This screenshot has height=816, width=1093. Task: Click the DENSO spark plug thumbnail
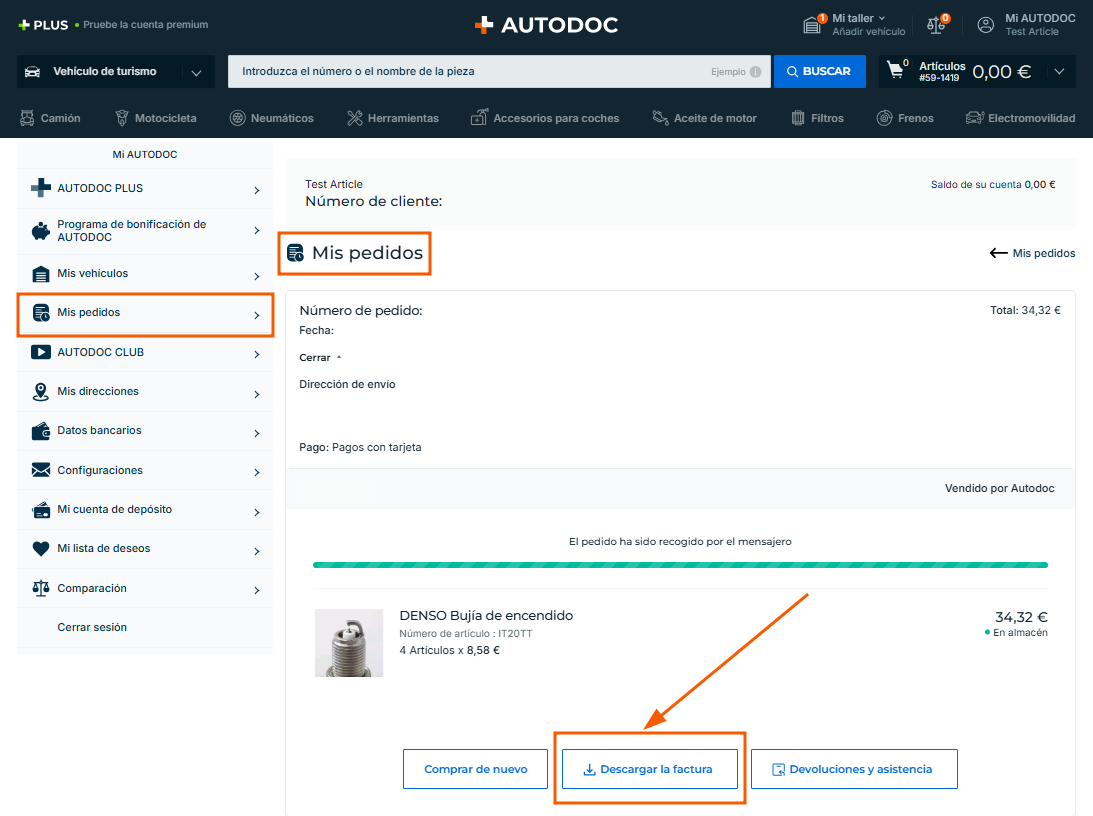pos(349,643)
